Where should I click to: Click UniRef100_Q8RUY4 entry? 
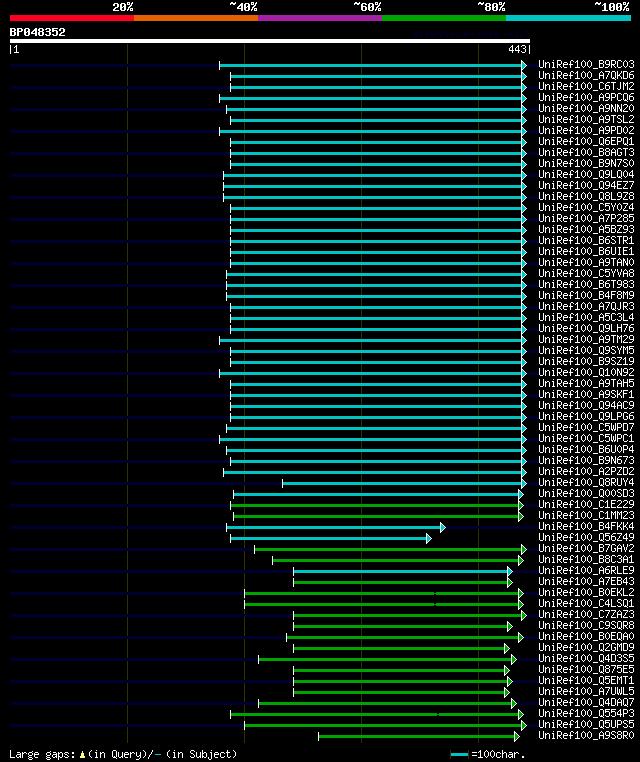coord(586,483)
